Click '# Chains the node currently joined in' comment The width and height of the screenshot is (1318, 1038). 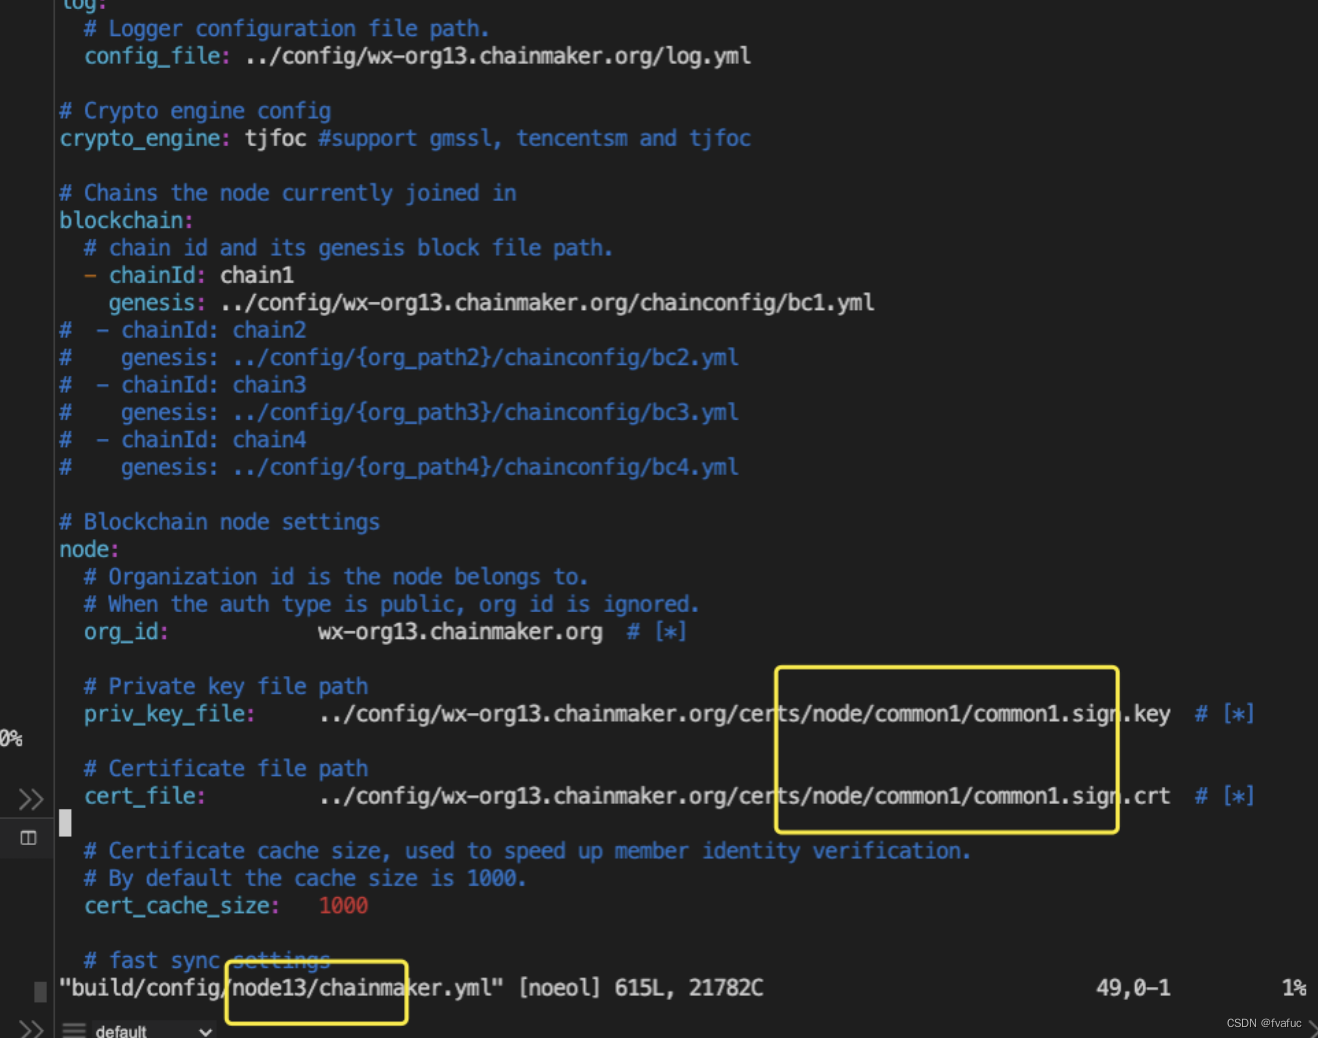click(x=288, y=193)
